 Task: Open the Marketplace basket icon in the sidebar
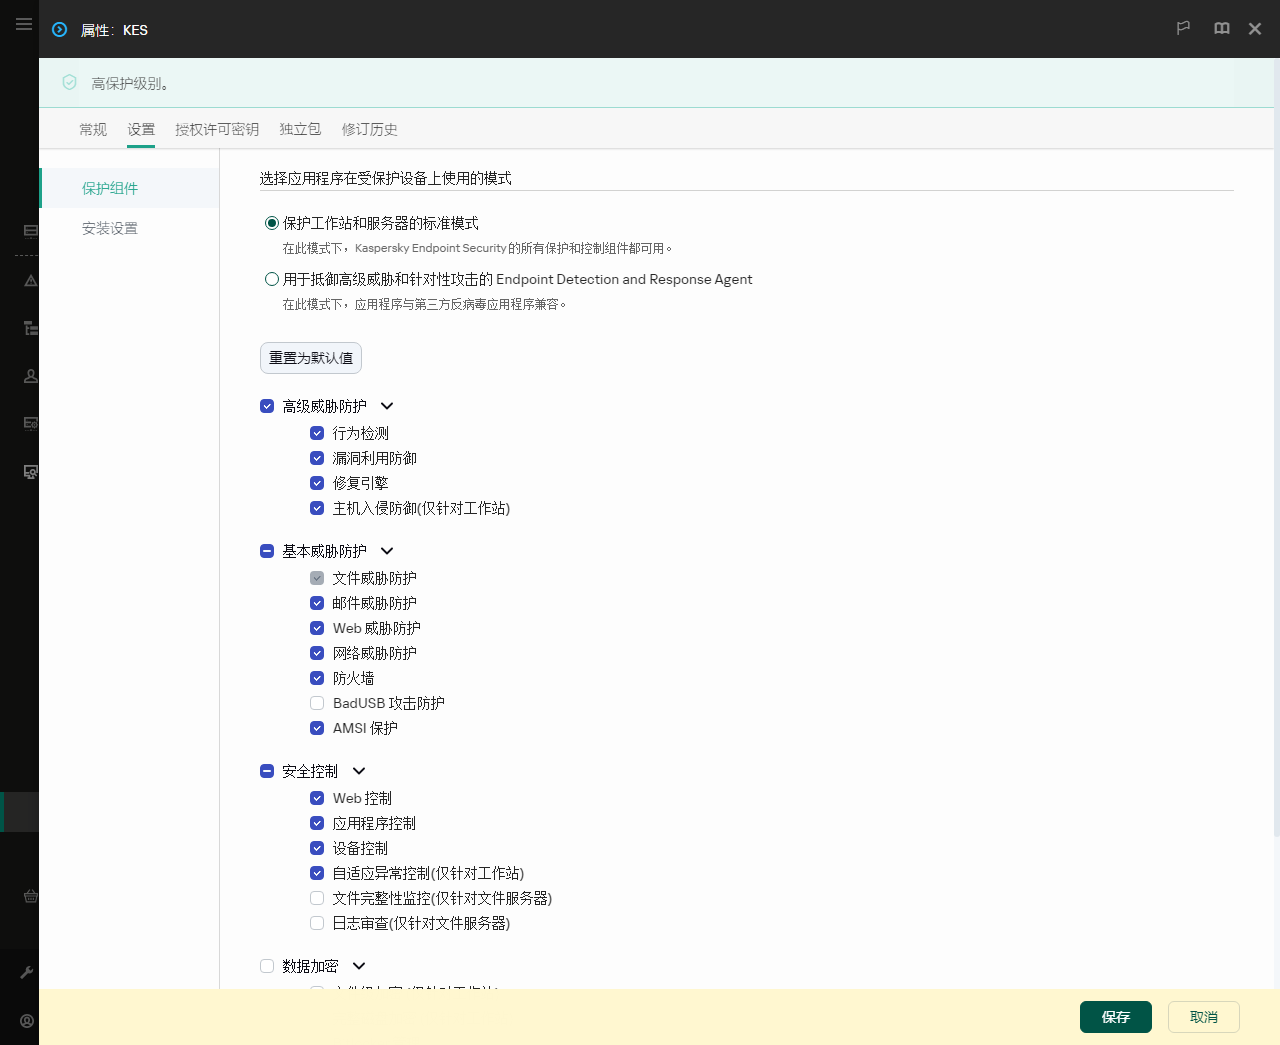[30, 896]
